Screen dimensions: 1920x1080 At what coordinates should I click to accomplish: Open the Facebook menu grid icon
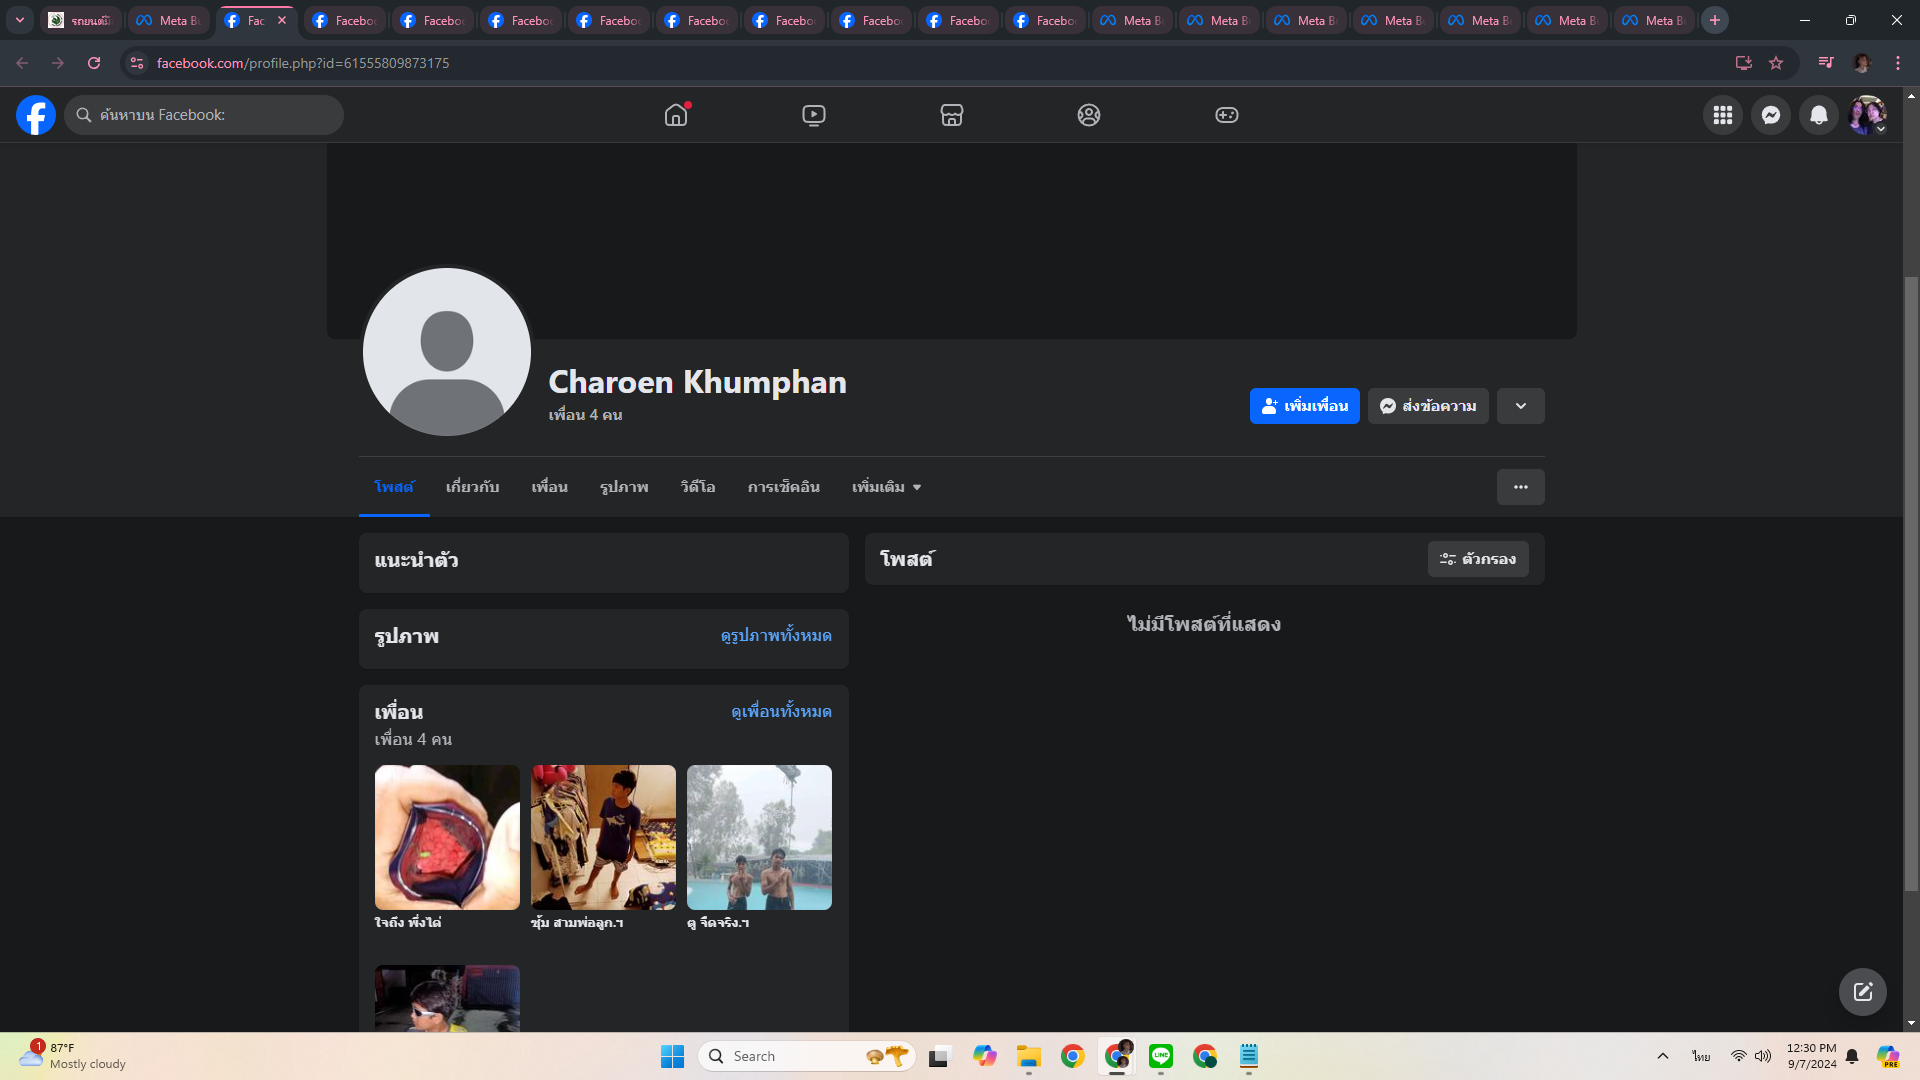coord(1722,115)
